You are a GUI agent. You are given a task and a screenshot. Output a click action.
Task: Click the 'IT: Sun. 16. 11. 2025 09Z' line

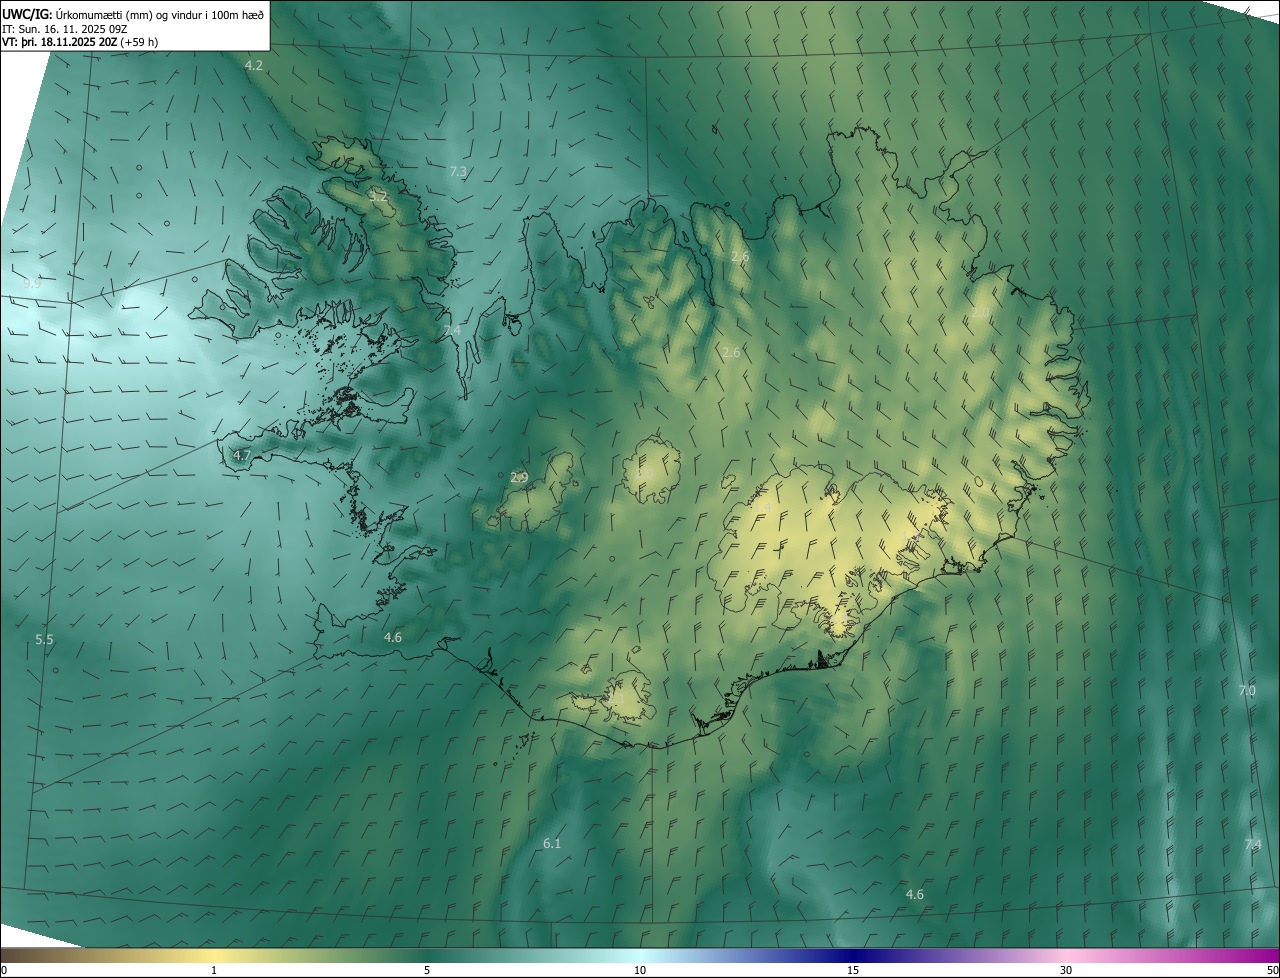pyautogui.click(x=64, y=29)
